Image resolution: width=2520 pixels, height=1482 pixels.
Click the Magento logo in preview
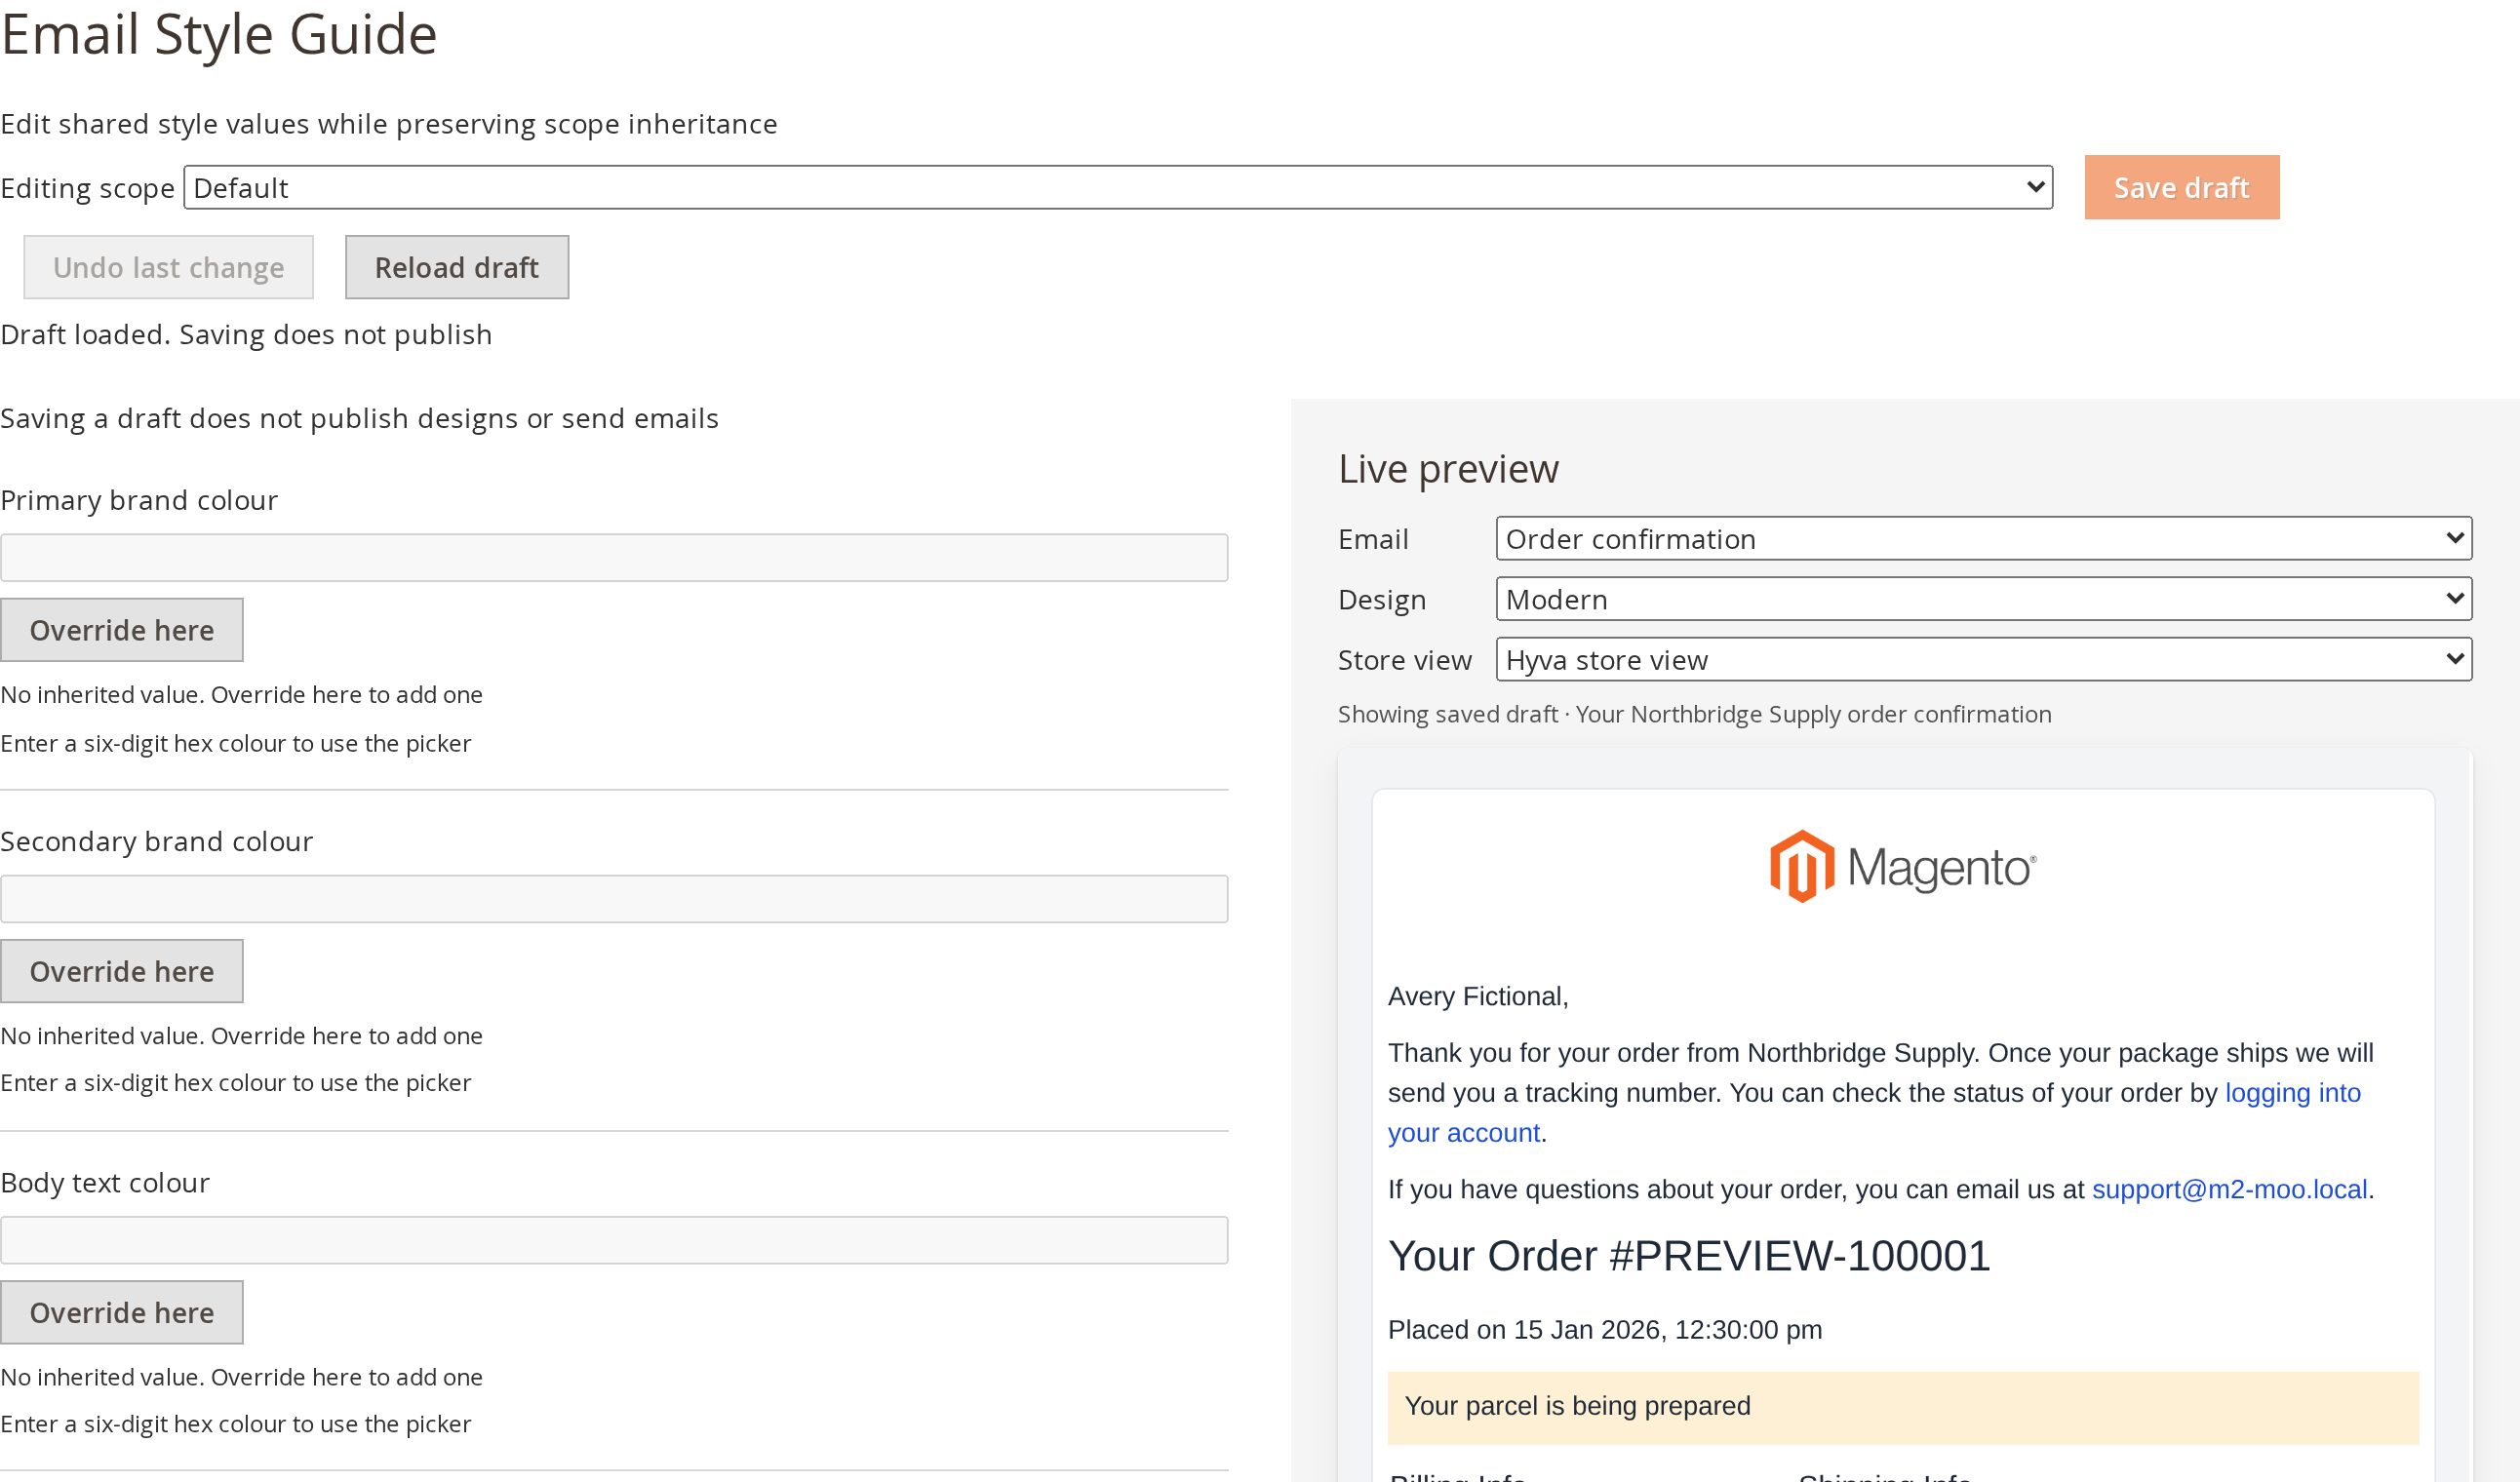tap(1903, 867)
